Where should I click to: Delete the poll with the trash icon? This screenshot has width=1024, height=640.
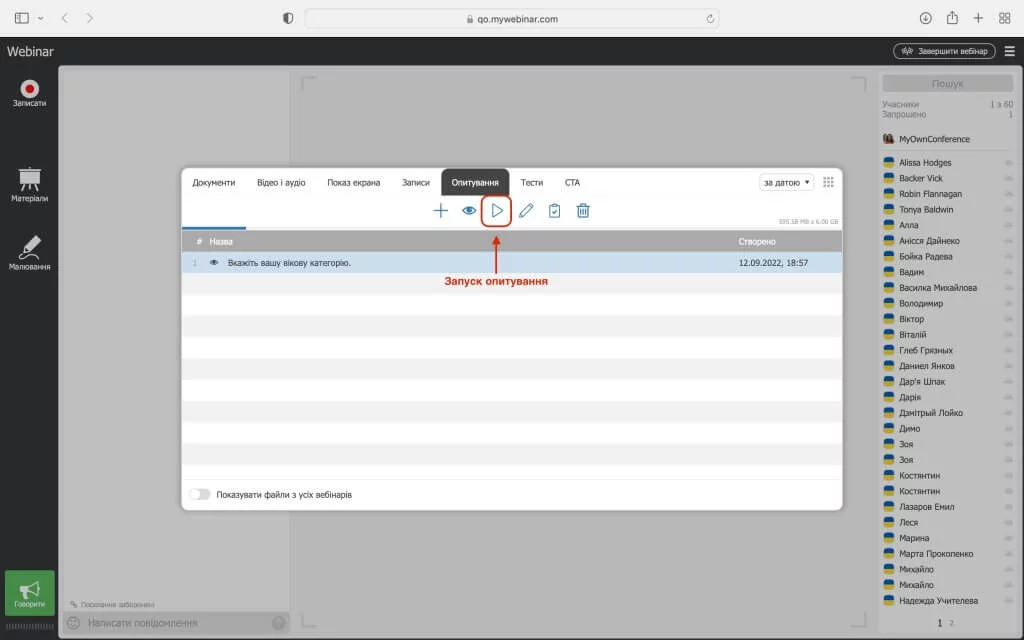(x=583, y=211)
